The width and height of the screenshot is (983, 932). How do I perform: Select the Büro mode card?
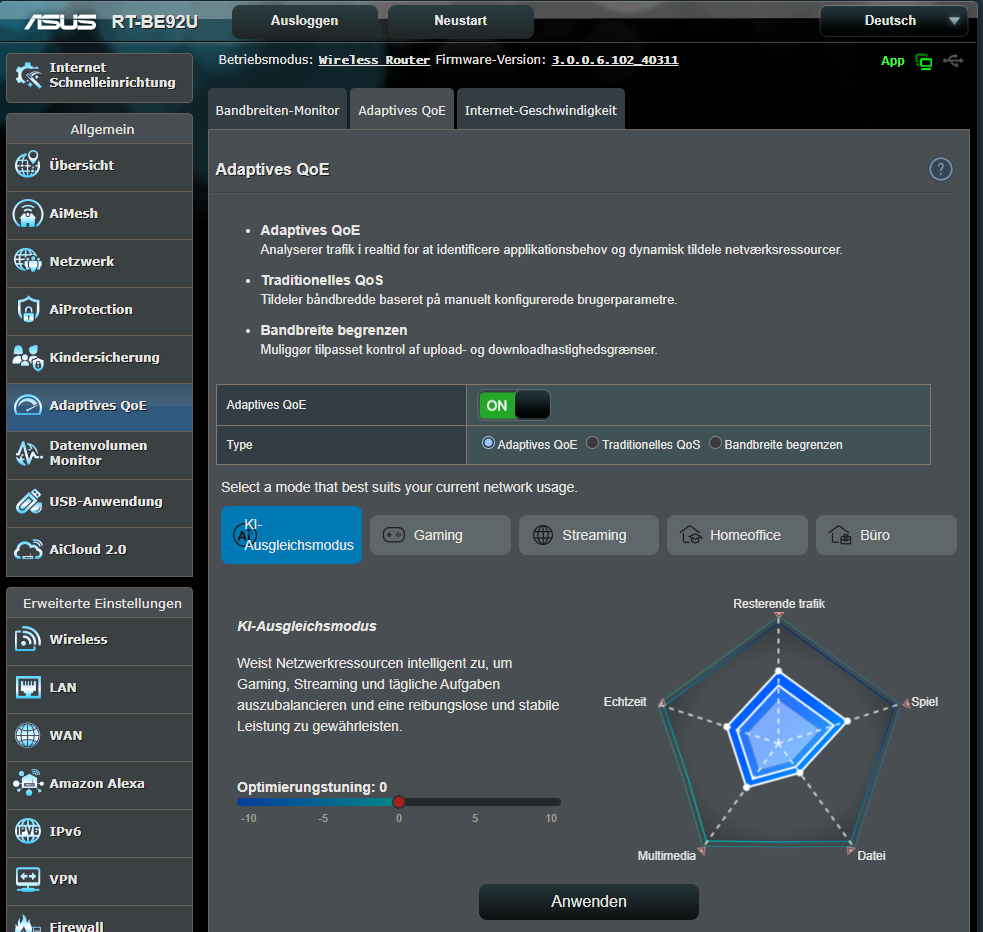[x=886, y=535]
